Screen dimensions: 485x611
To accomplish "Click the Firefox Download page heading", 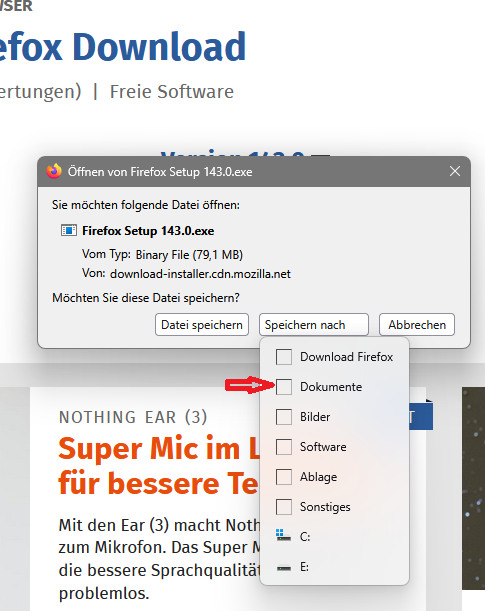I will coord(123,47).
